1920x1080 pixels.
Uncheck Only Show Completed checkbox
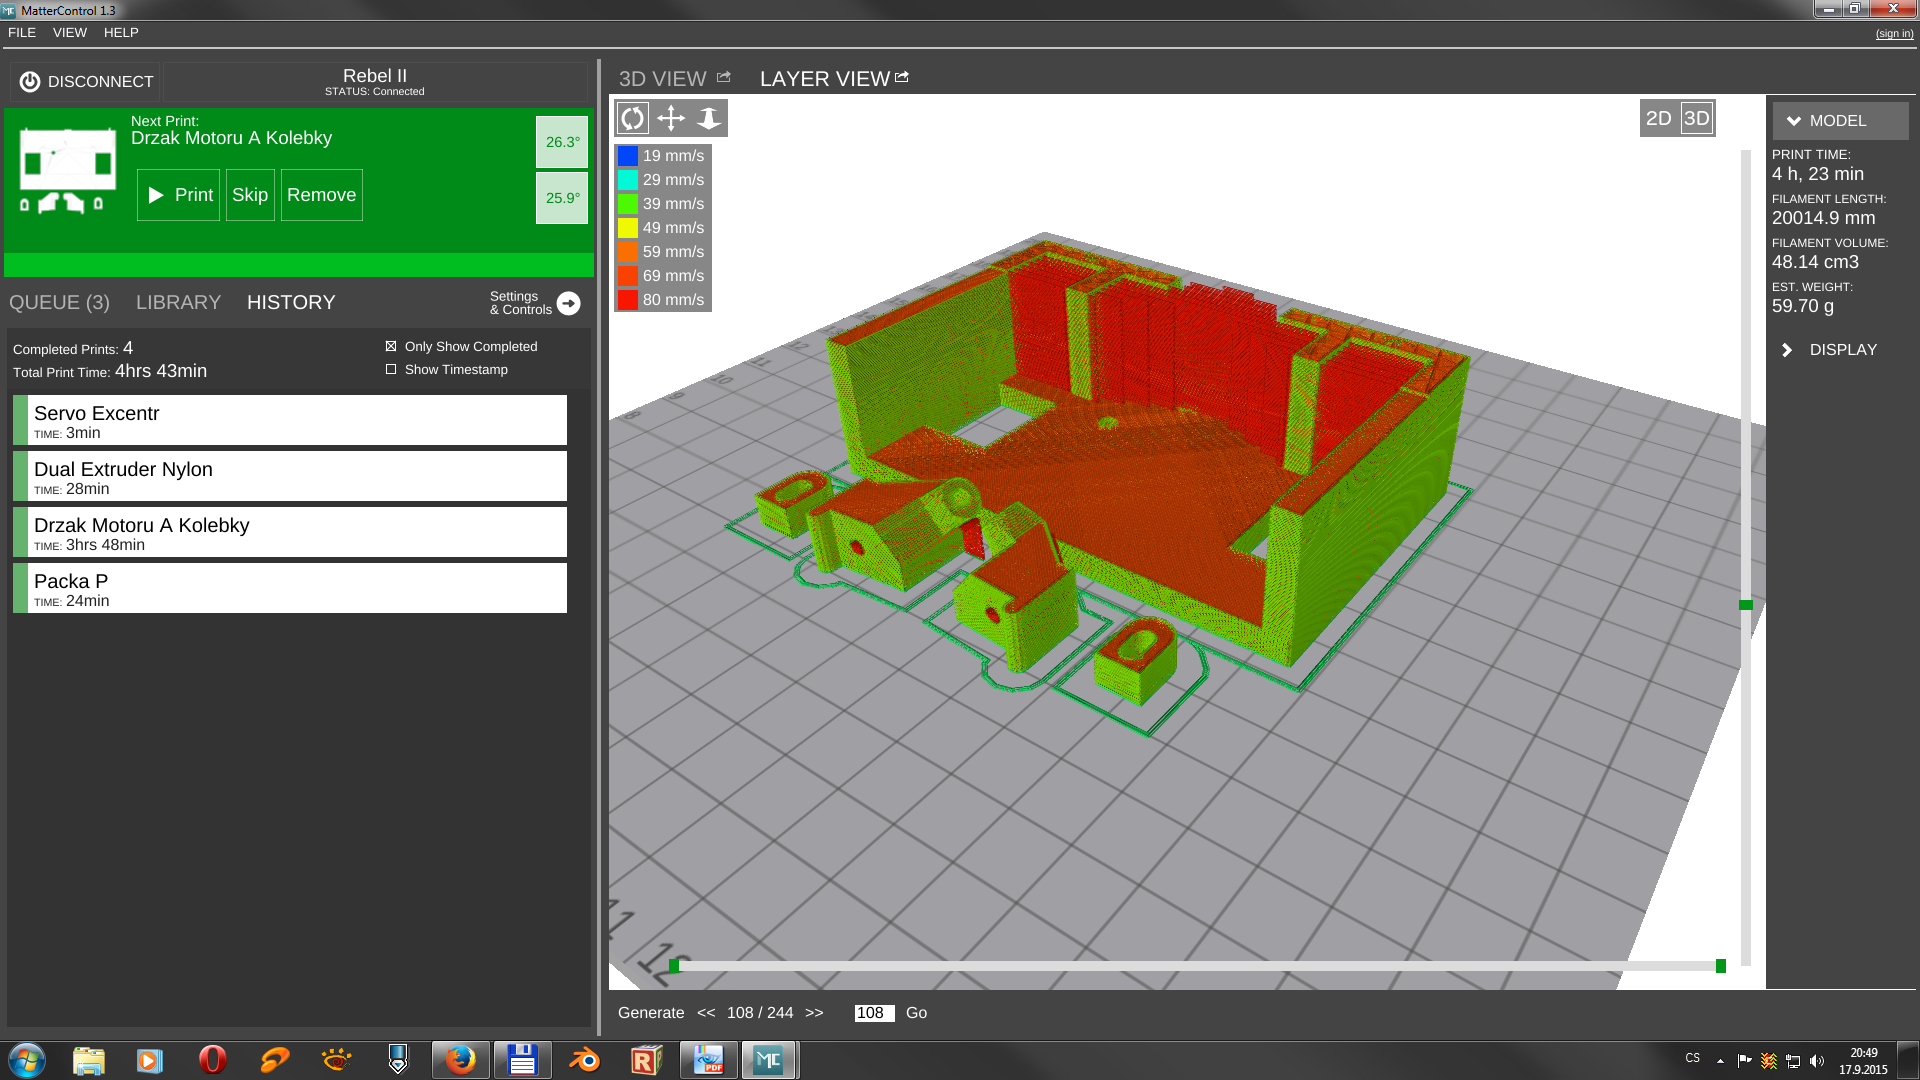(x=391, y=346)
